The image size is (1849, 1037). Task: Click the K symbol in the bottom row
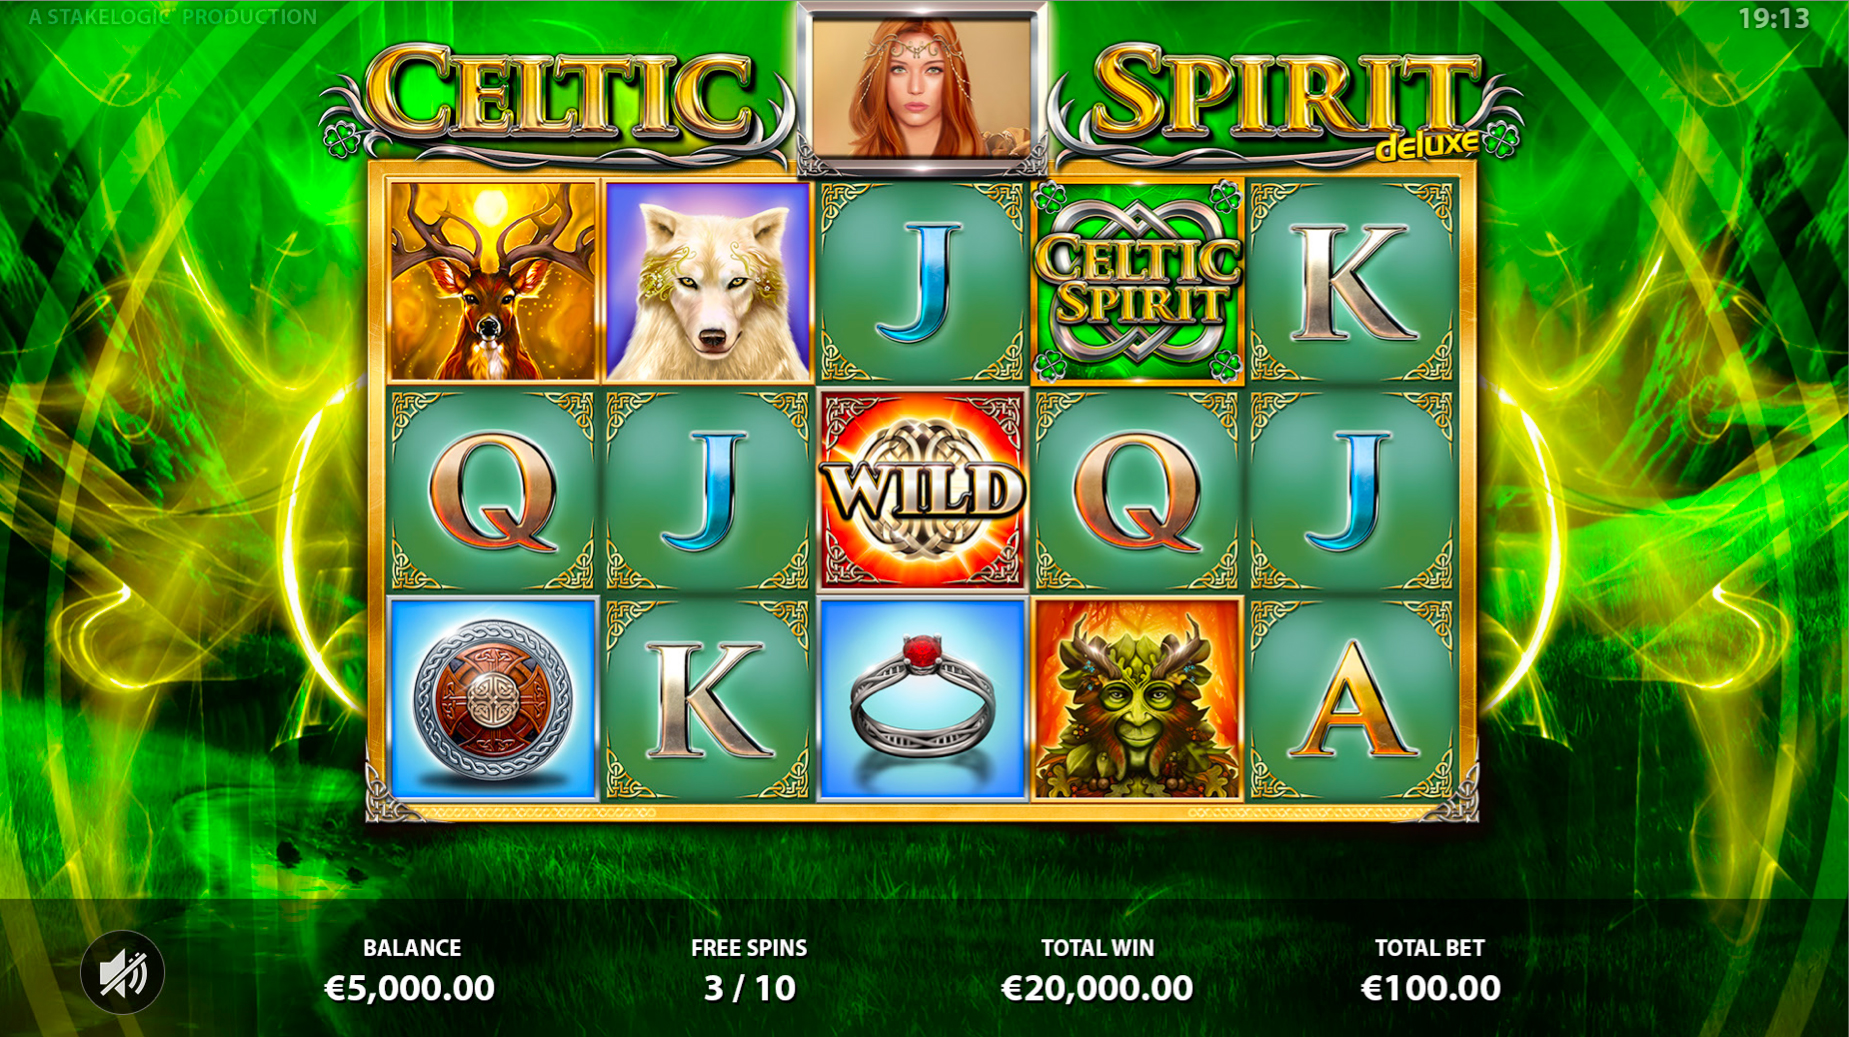point(709,699)
